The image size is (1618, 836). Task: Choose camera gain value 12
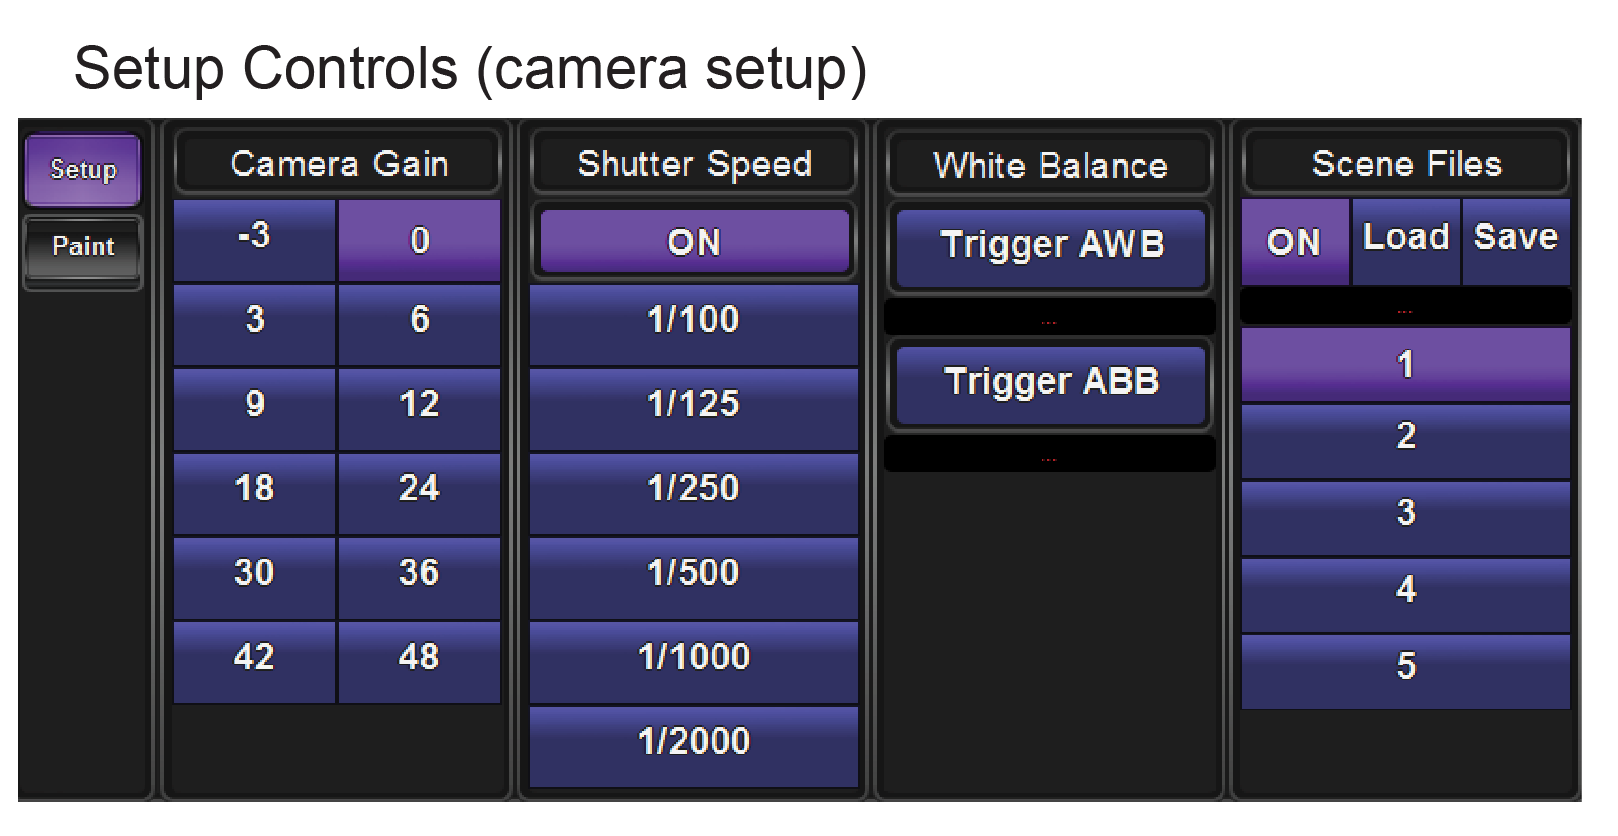pyautogui.click(x=419, y=404)
